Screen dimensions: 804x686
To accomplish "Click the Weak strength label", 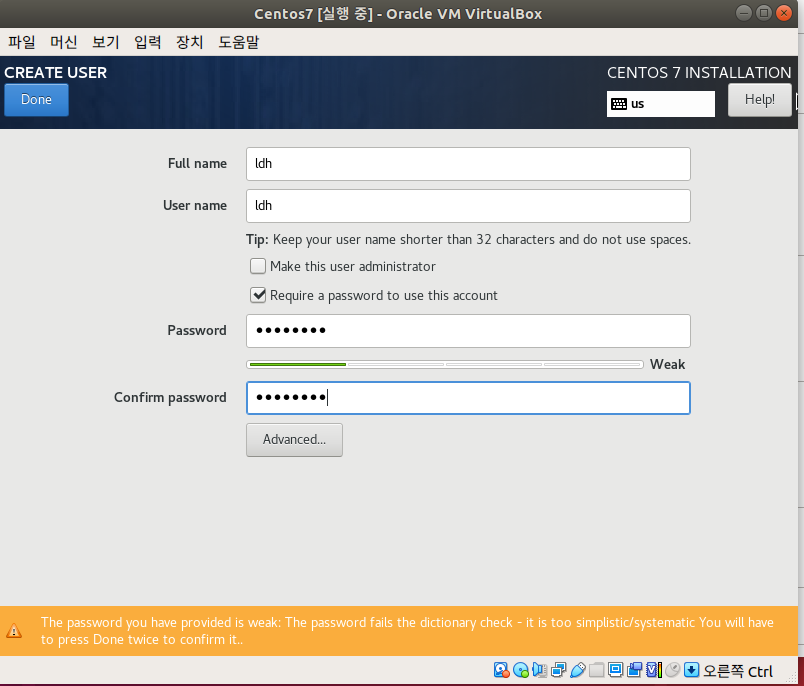I will pyautogui.click(x=667, y=365).
